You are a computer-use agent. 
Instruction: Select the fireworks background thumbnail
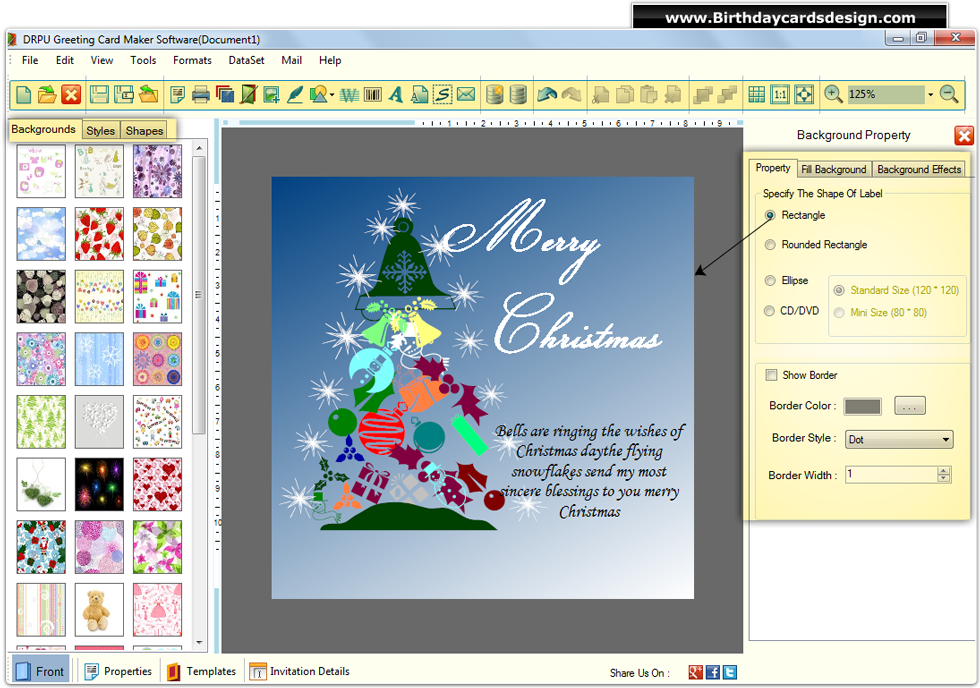(x=99, y=484)
